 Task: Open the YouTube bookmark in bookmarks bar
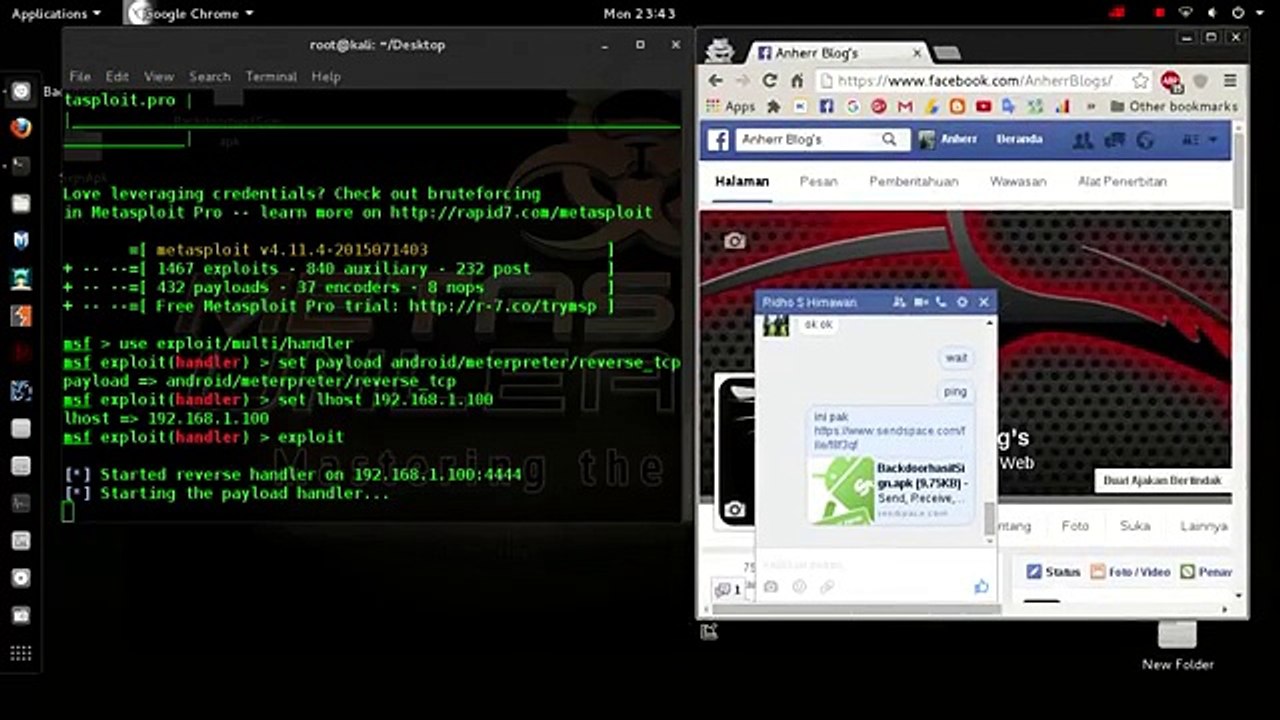(x=983, y=106)
